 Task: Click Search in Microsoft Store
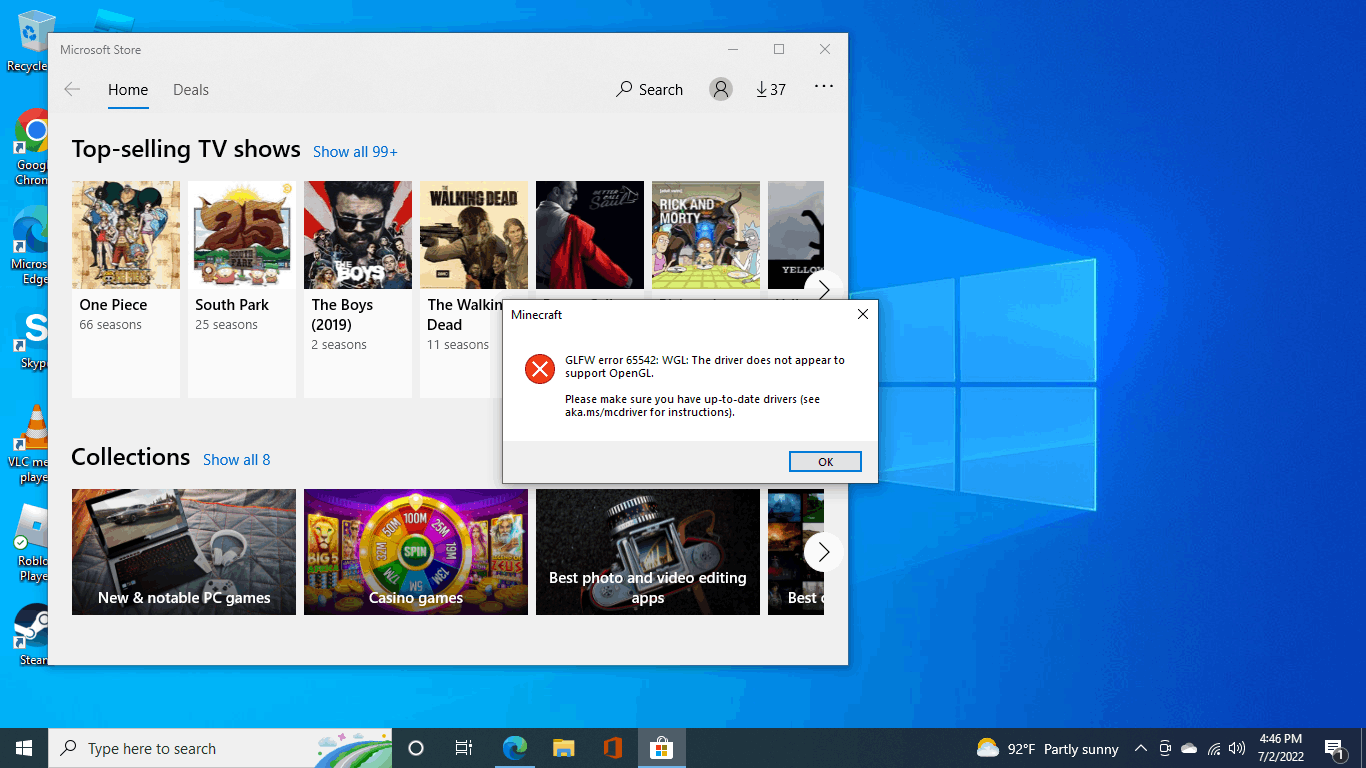click(650, 89)
